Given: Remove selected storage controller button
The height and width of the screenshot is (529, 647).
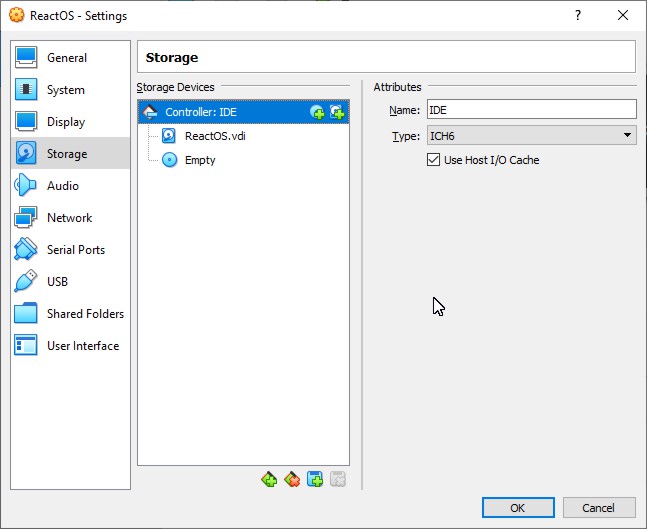Looking at the screenshot, I should 292,479.
